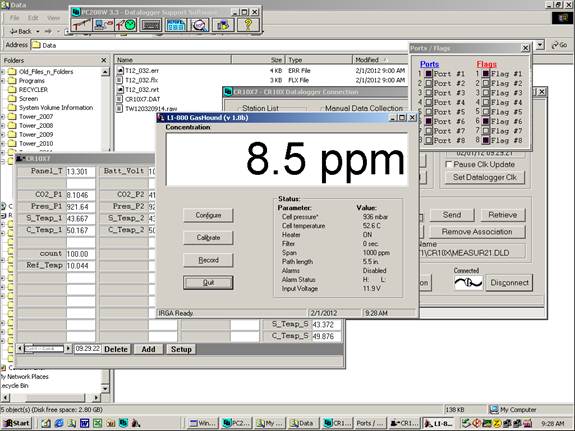The image size is (575, 431).
Task: Switch to the Data taskbar button
Action: click(x=303, y=423)
